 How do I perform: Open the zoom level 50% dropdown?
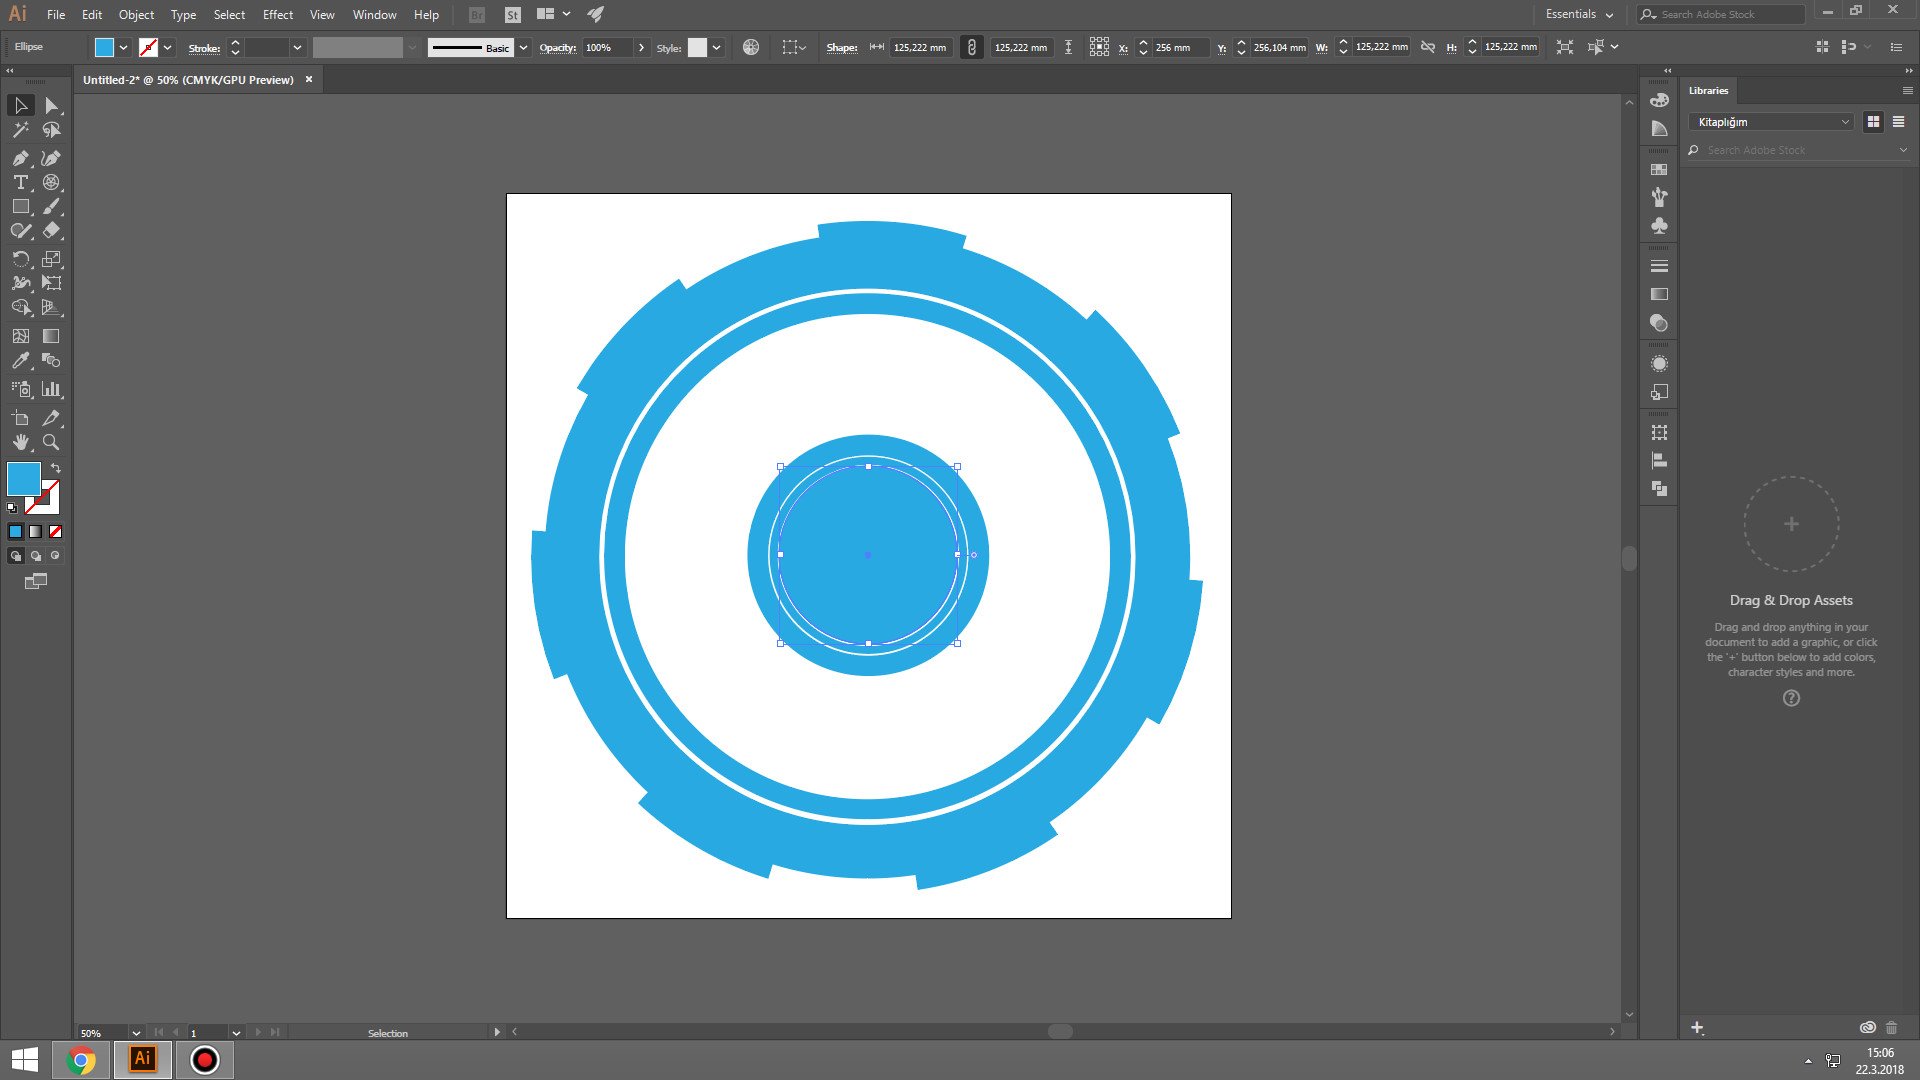[x=136, y=1033]
